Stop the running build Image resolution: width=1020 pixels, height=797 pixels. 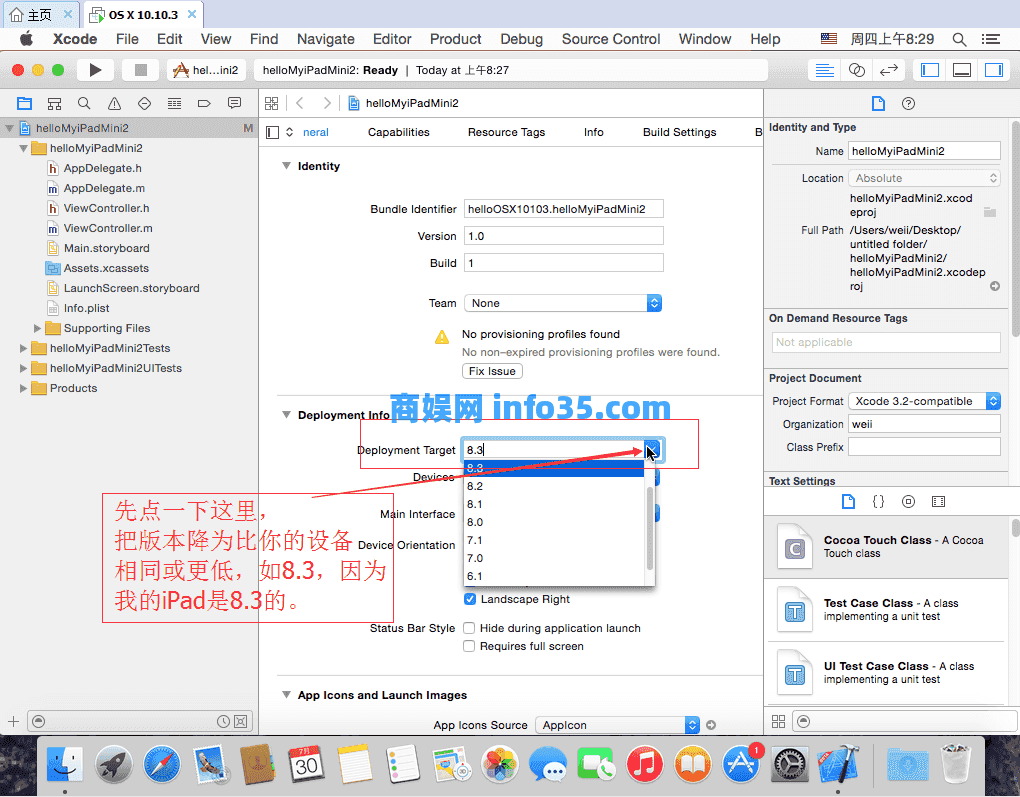[x=141, y=70]
